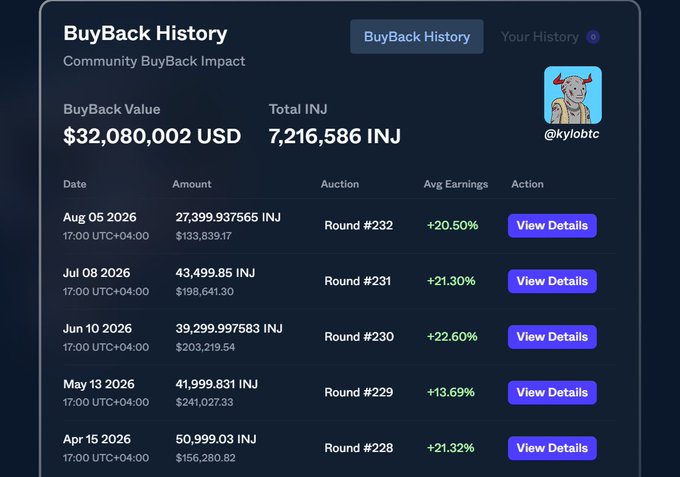
Task: Select the Auction column header
Action: [x=340, y=184]
